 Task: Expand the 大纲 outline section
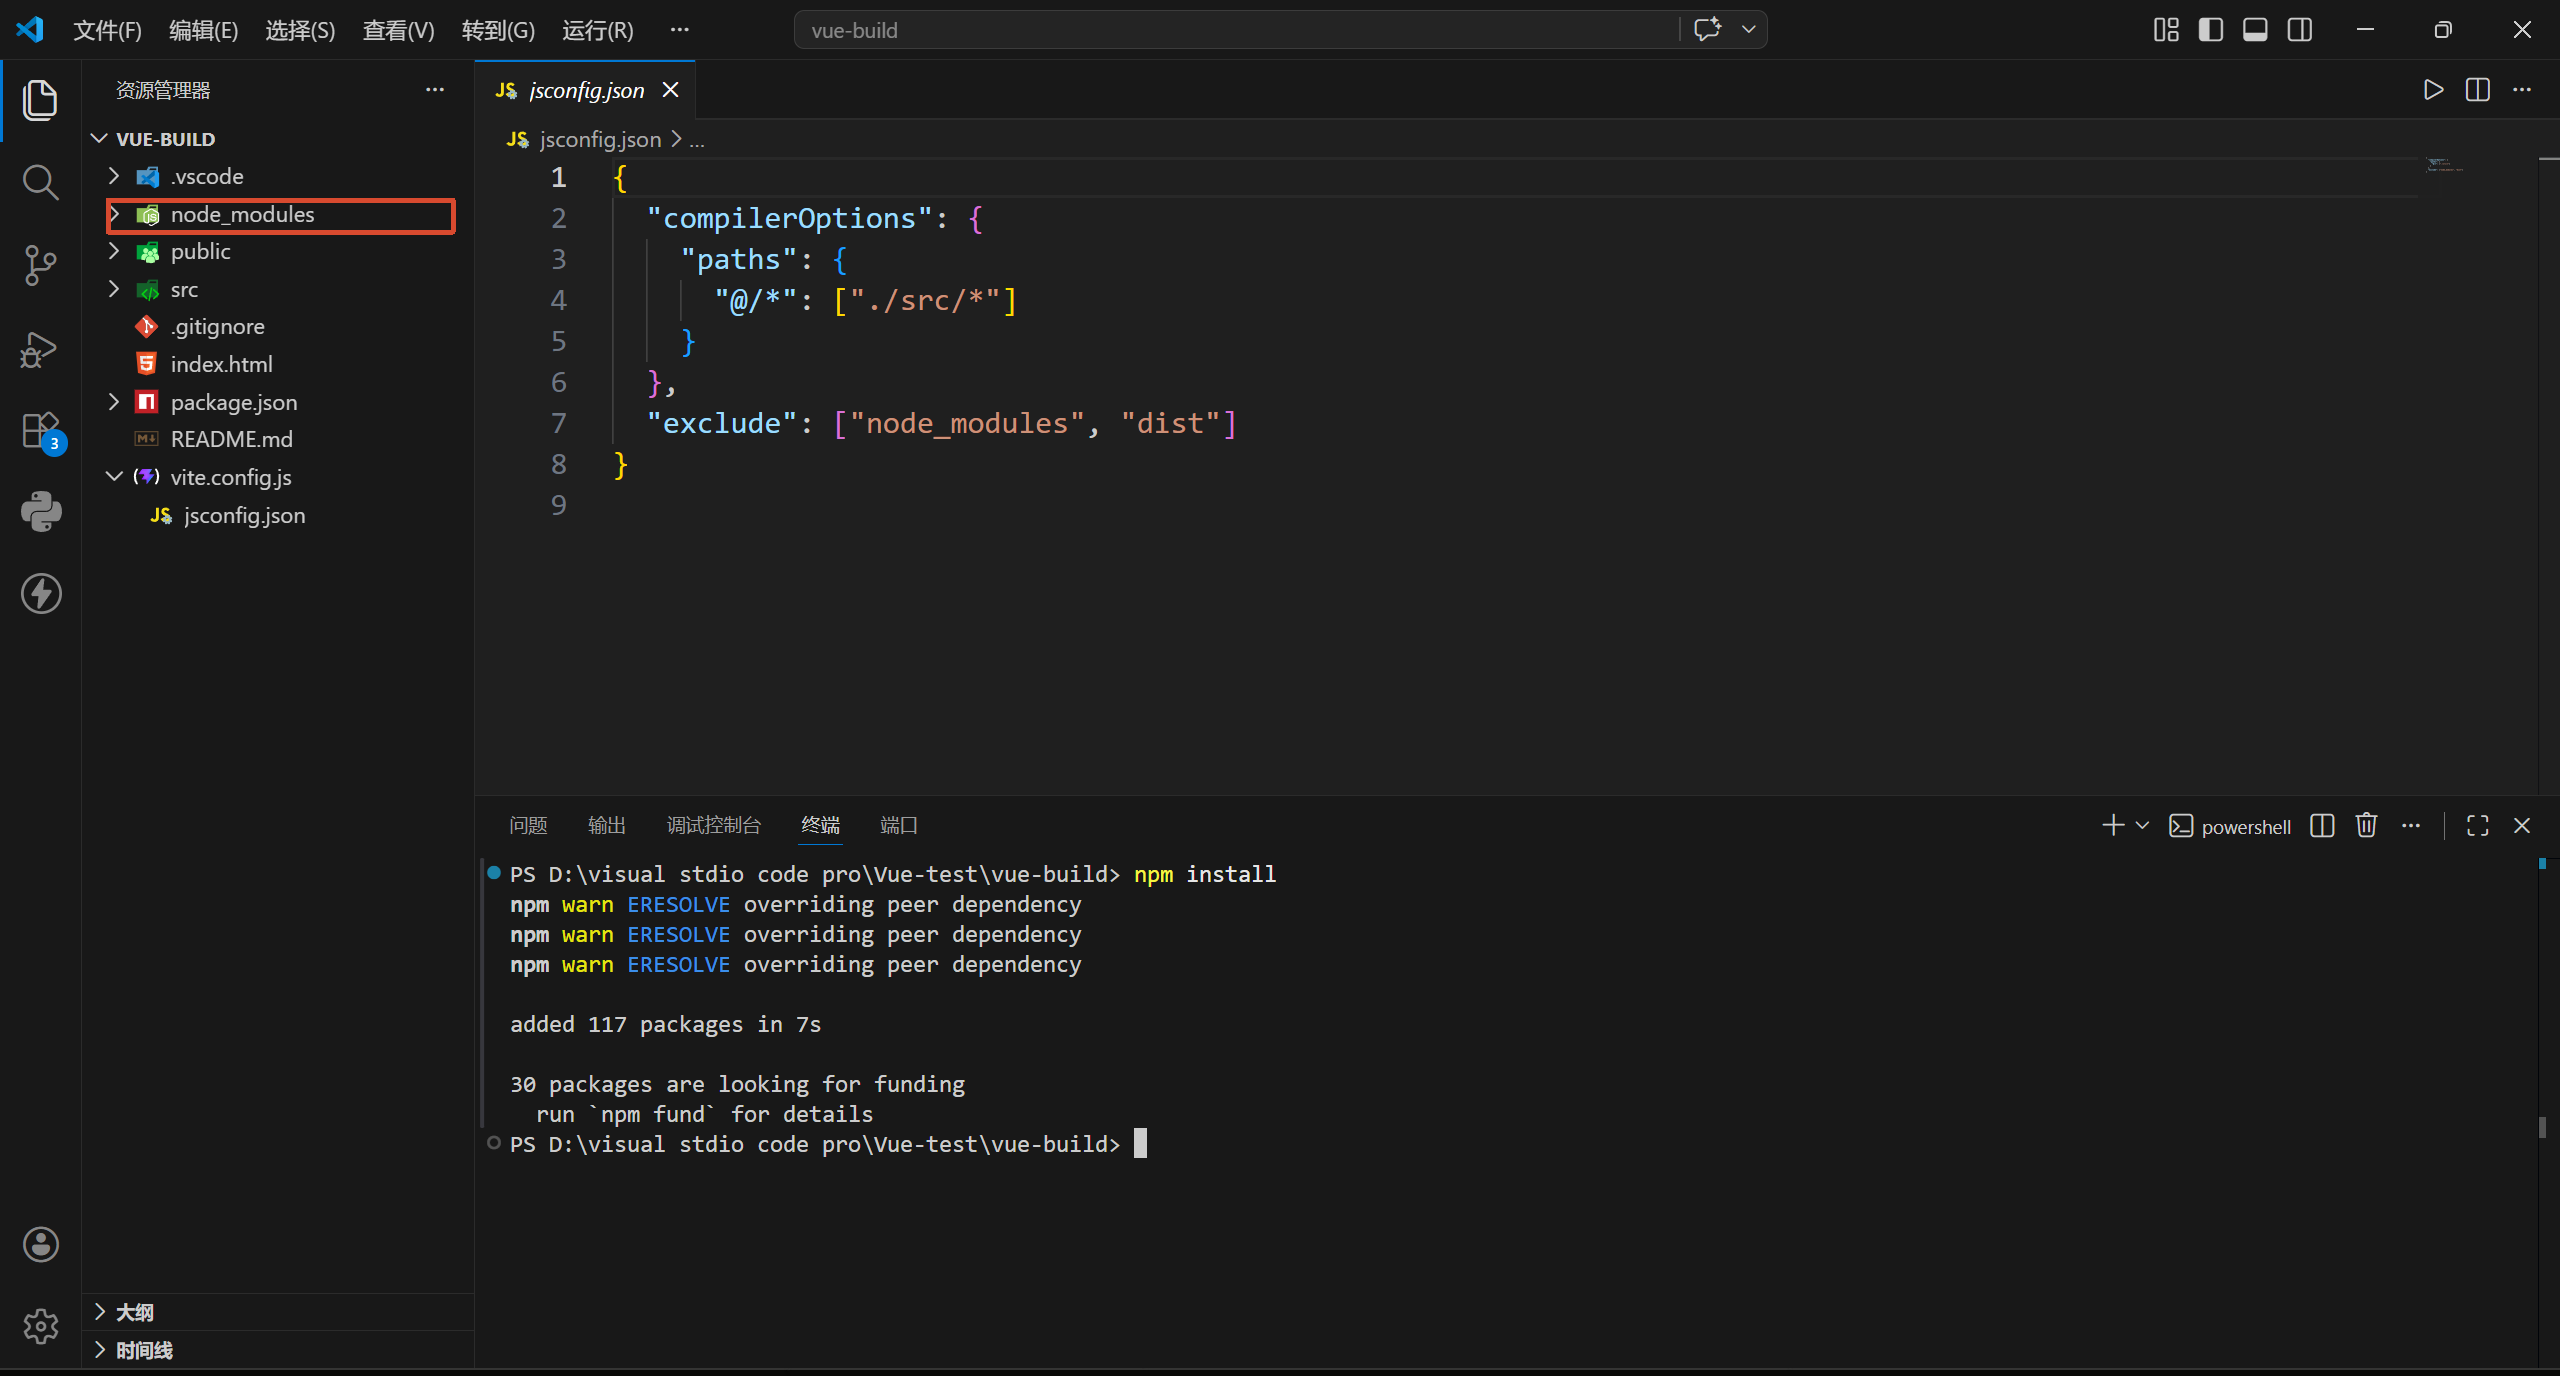(x=134, y=1312)
